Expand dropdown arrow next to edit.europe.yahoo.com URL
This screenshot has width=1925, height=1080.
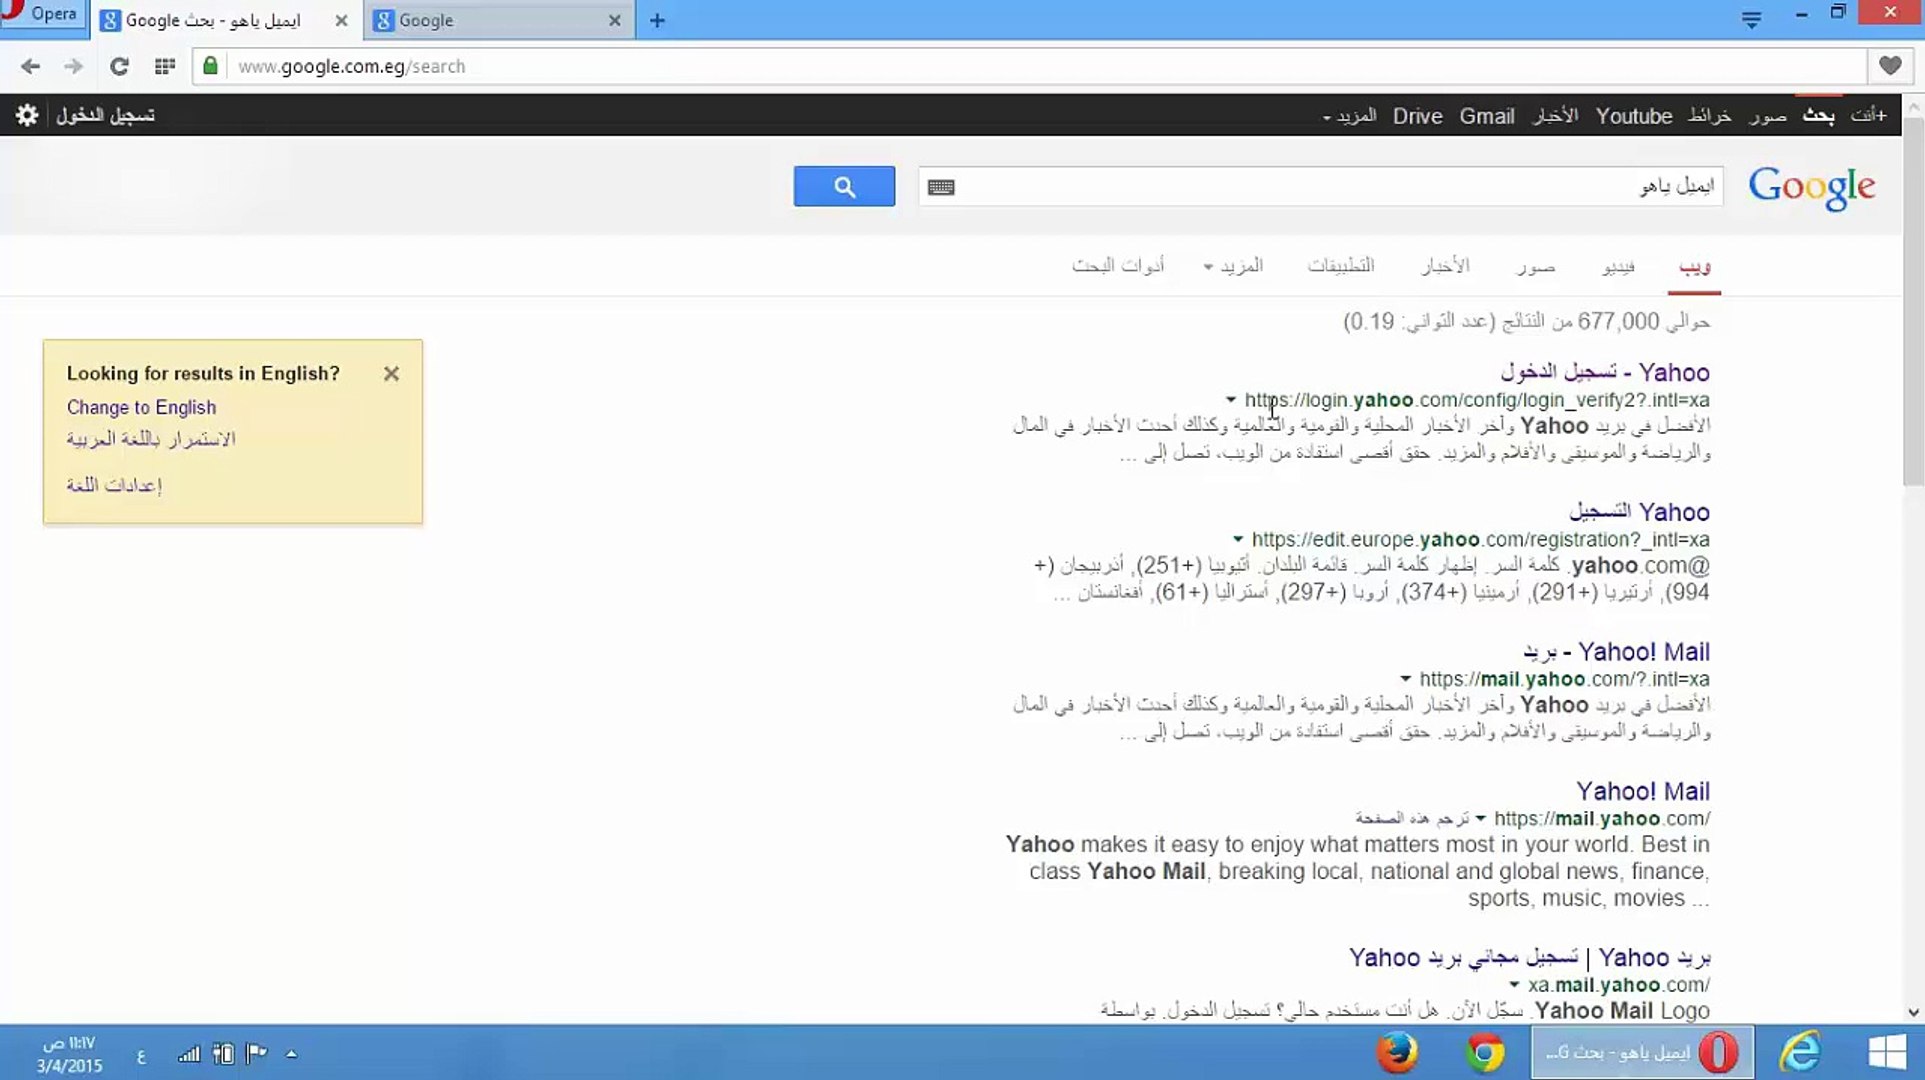point(1238,539)
